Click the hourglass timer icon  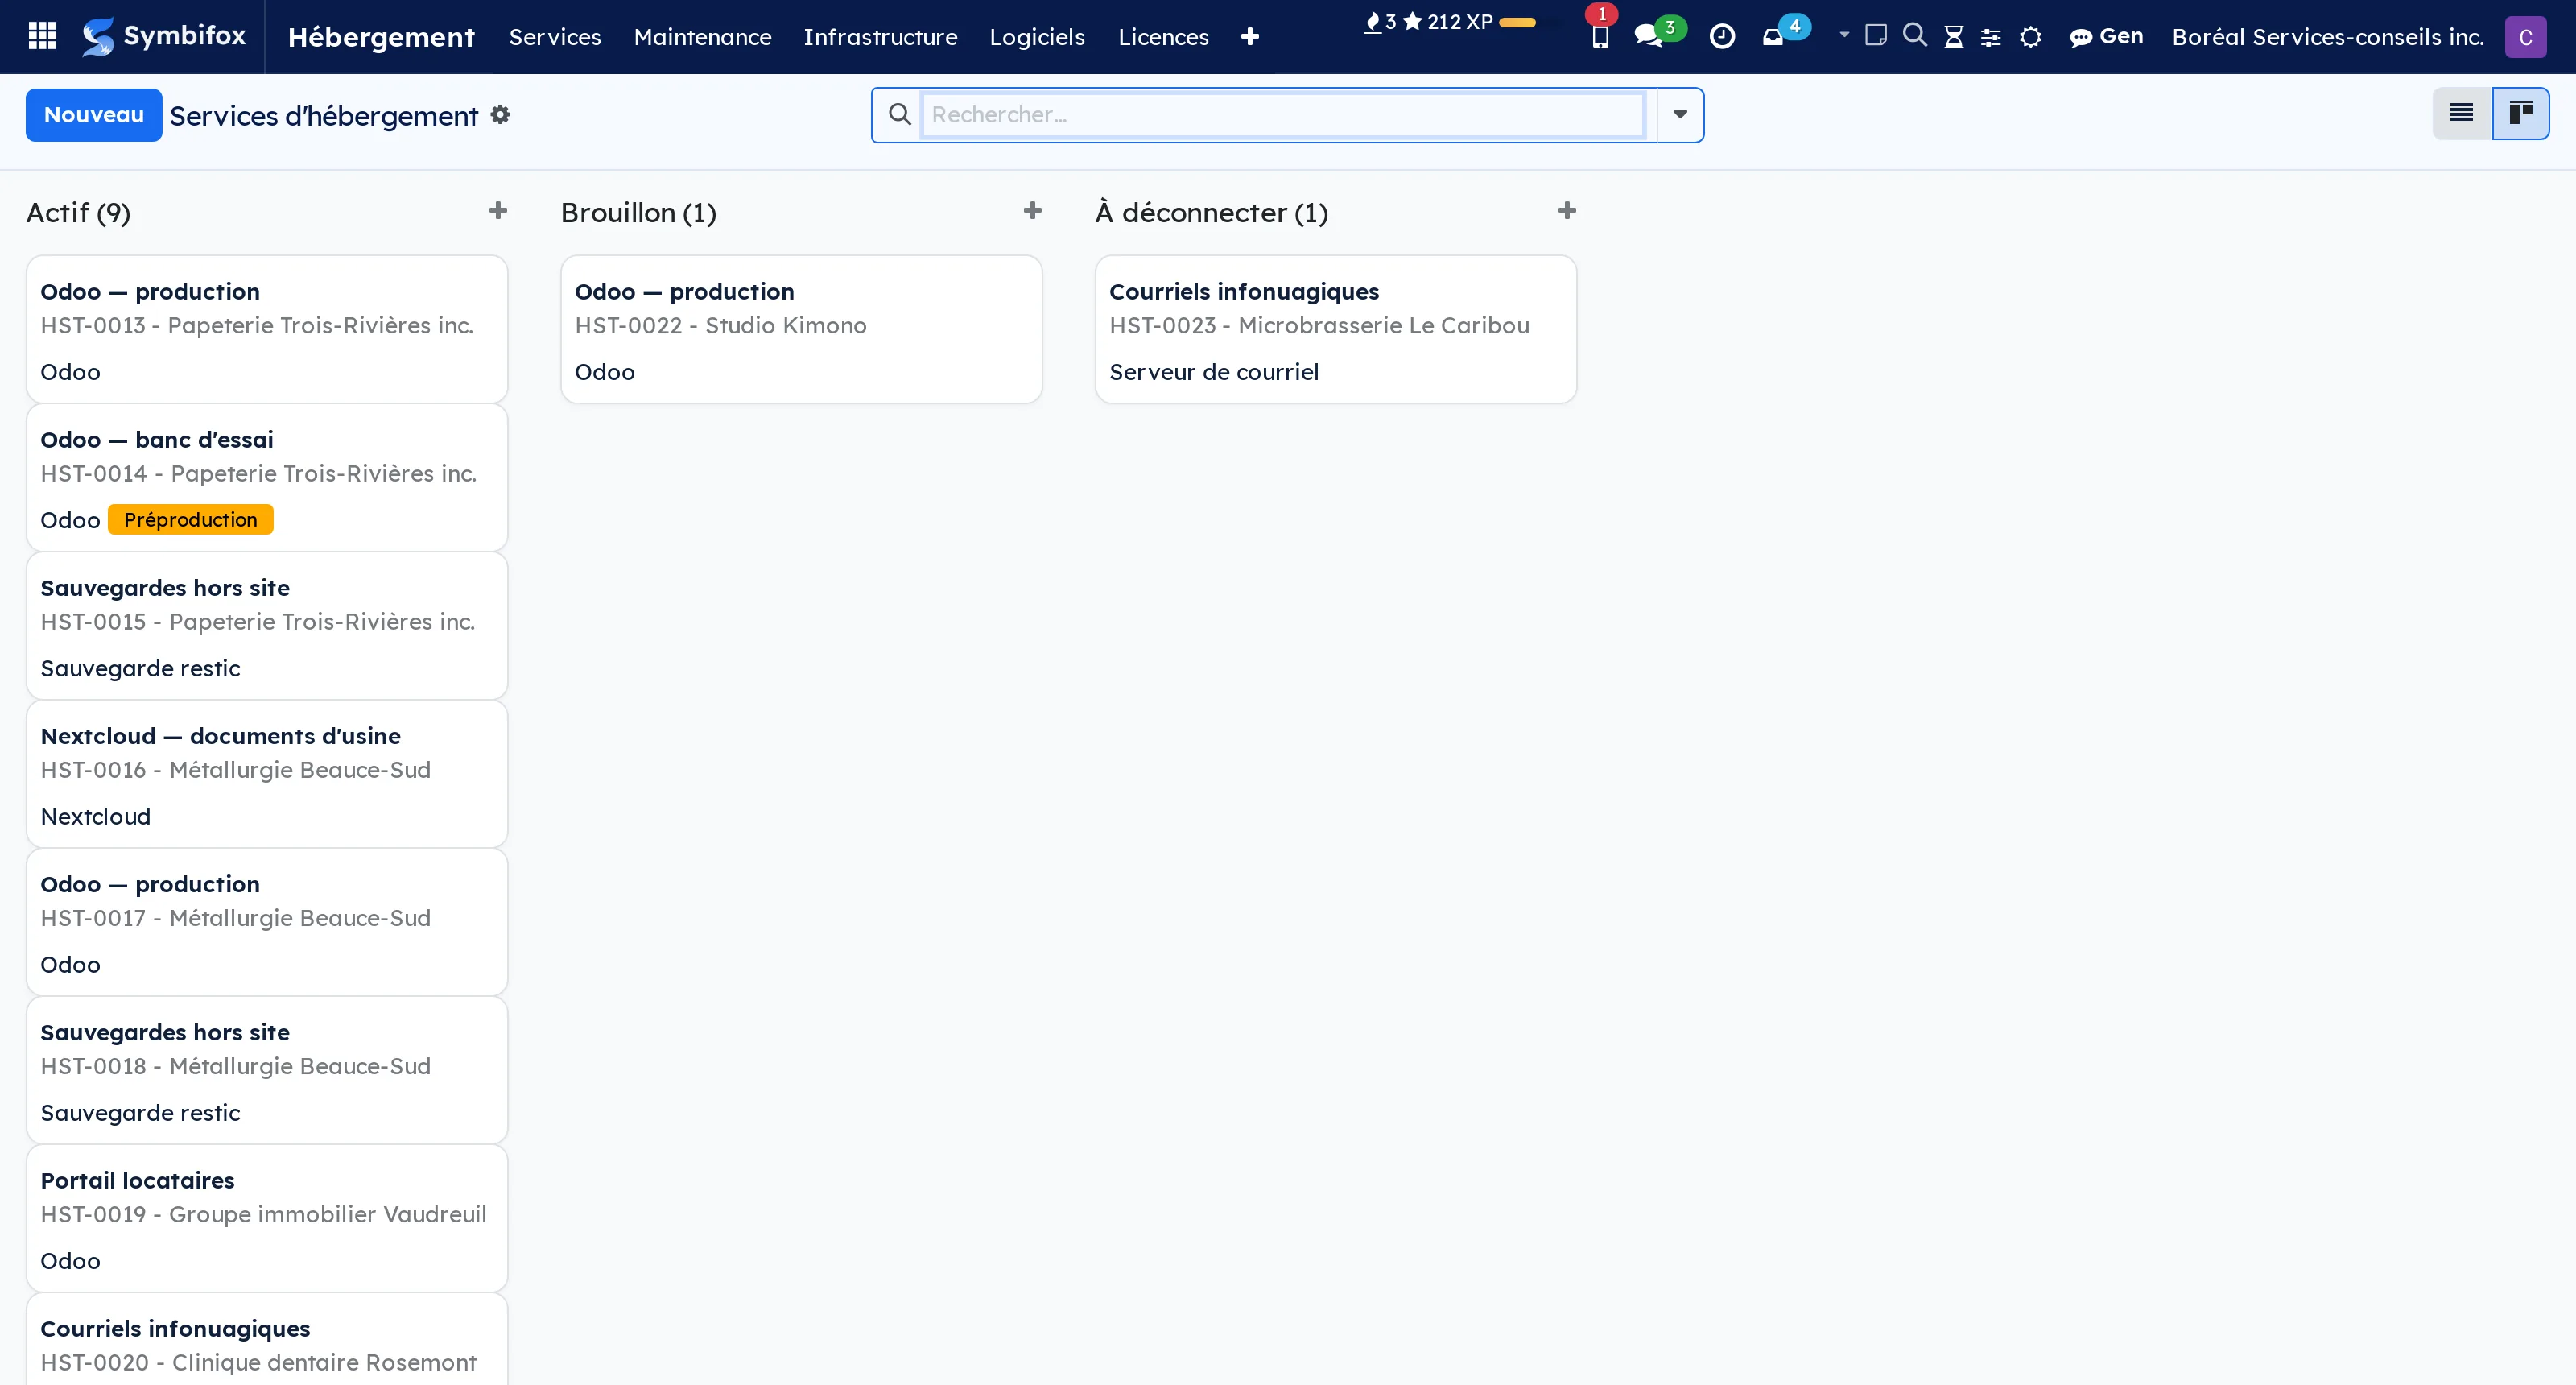(1953, 37)
